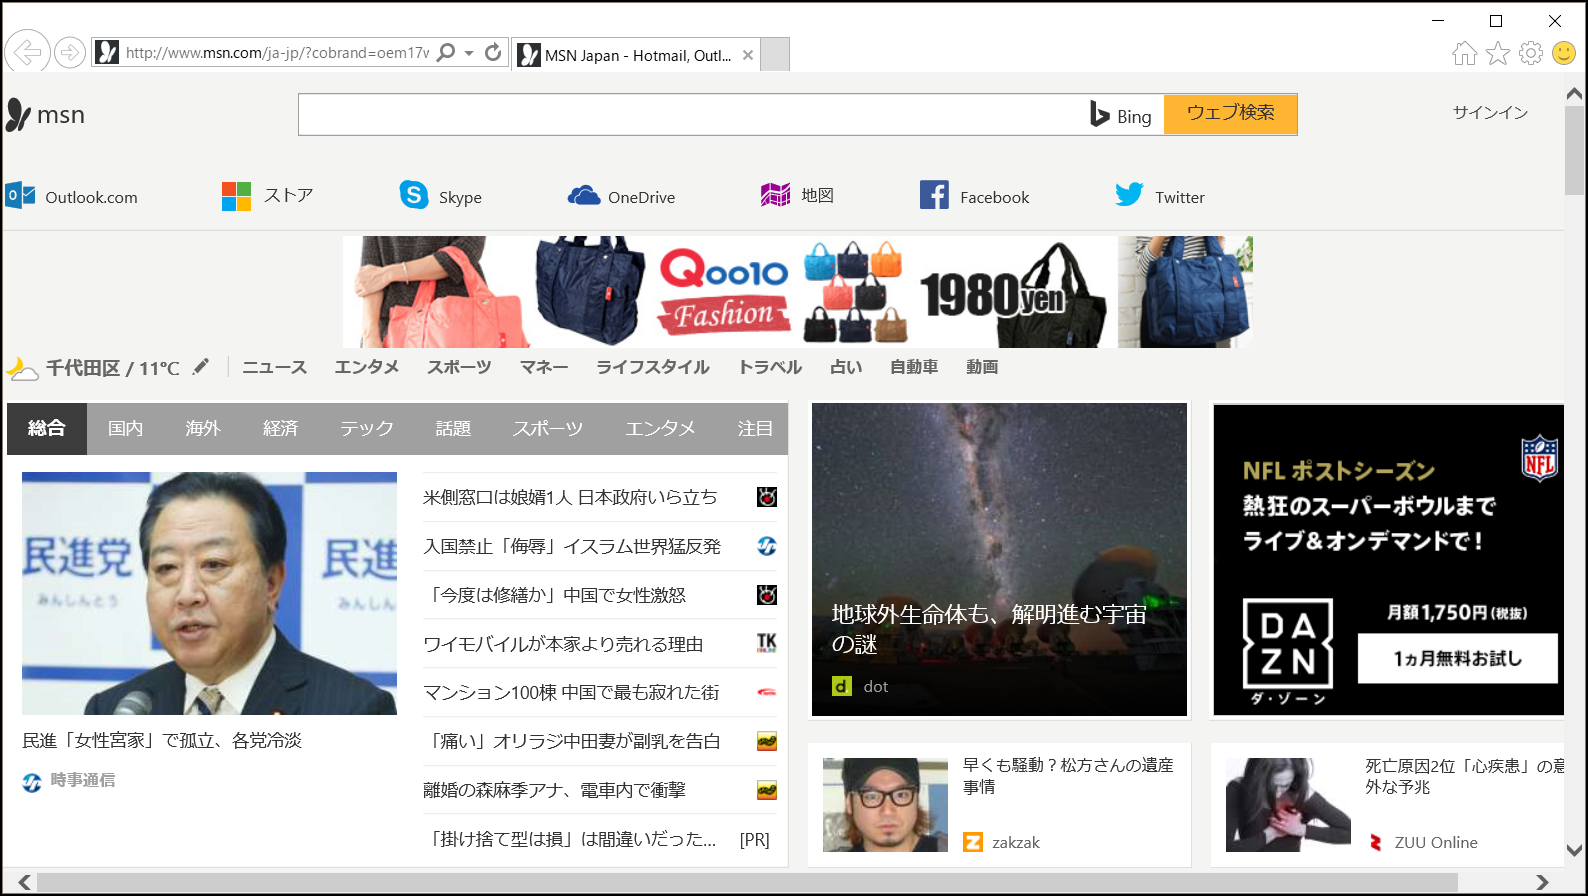
Task: Switch to the テック news tab
Action: [366, 429]
